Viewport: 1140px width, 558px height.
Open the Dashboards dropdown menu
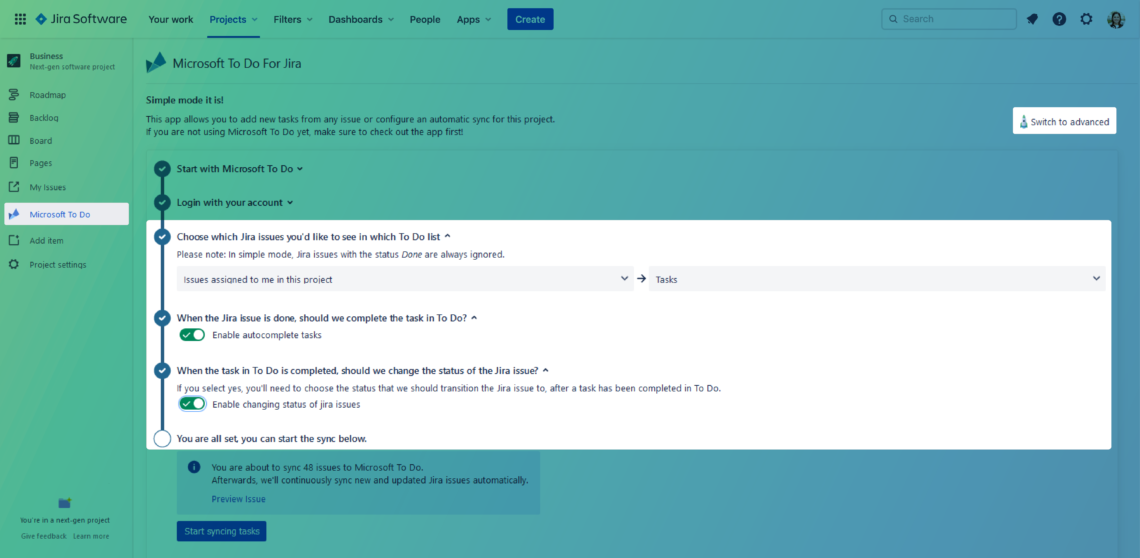coord(361,20)
